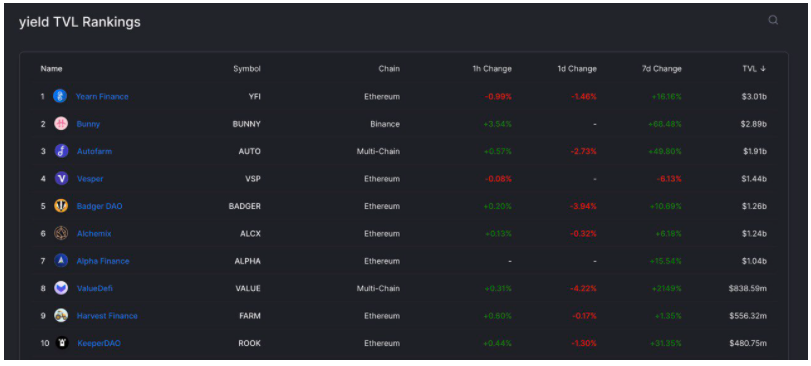Click the KeeperDAO rook logo icon
The height and width of the screenshot is (366, 811).
[x=62, y=343]
